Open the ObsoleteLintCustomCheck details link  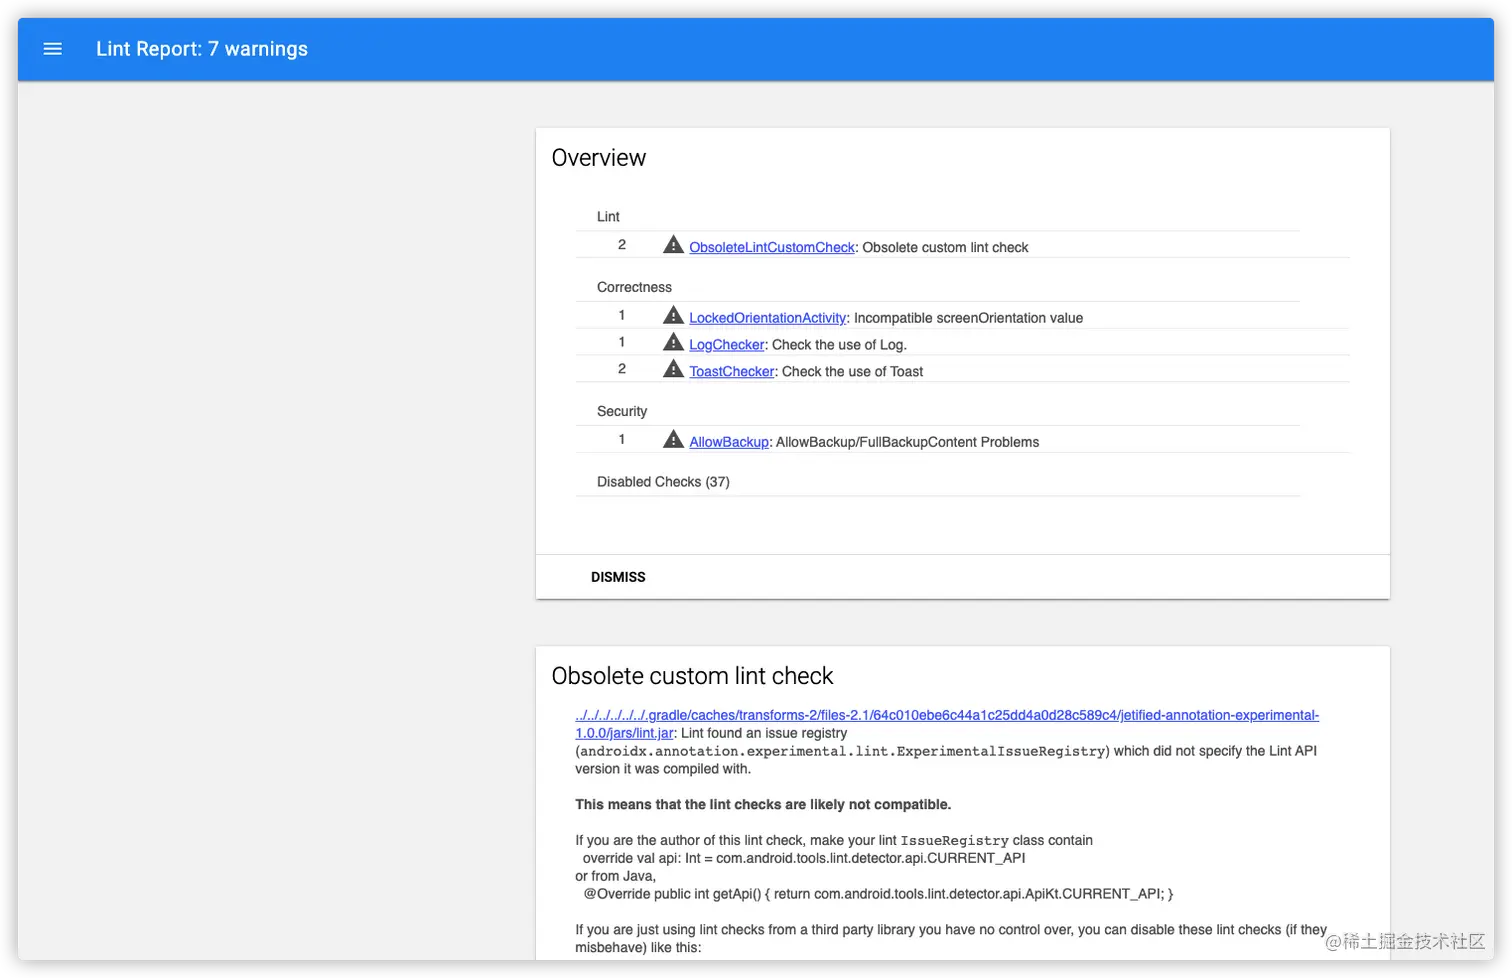pyautogui.click(x=771, y=247)
